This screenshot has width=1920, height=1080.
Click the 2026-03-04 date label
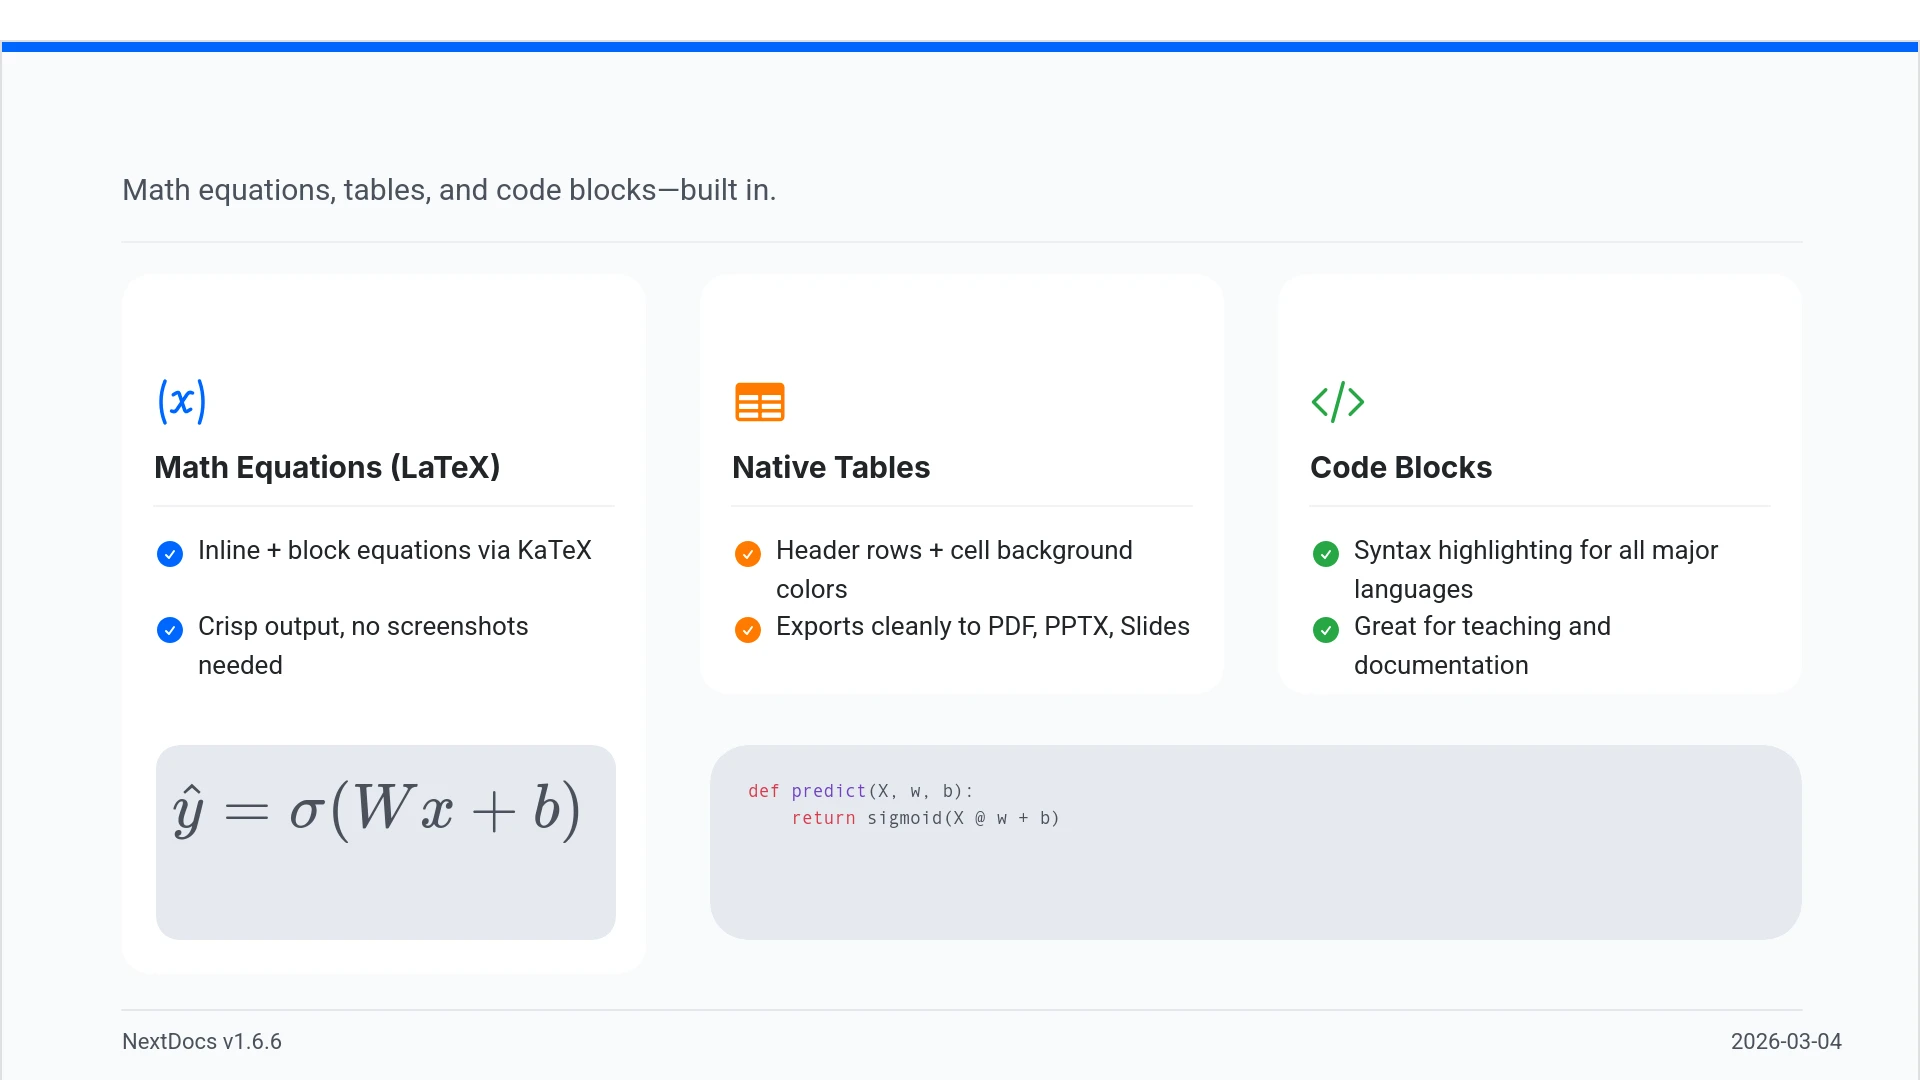1786,1041
